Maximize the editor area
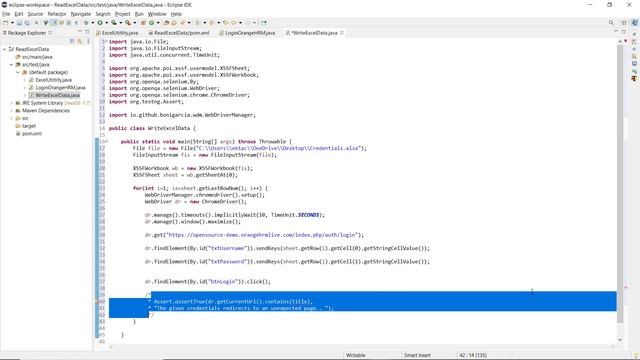The image size is (640, 360). coord(624,31)
